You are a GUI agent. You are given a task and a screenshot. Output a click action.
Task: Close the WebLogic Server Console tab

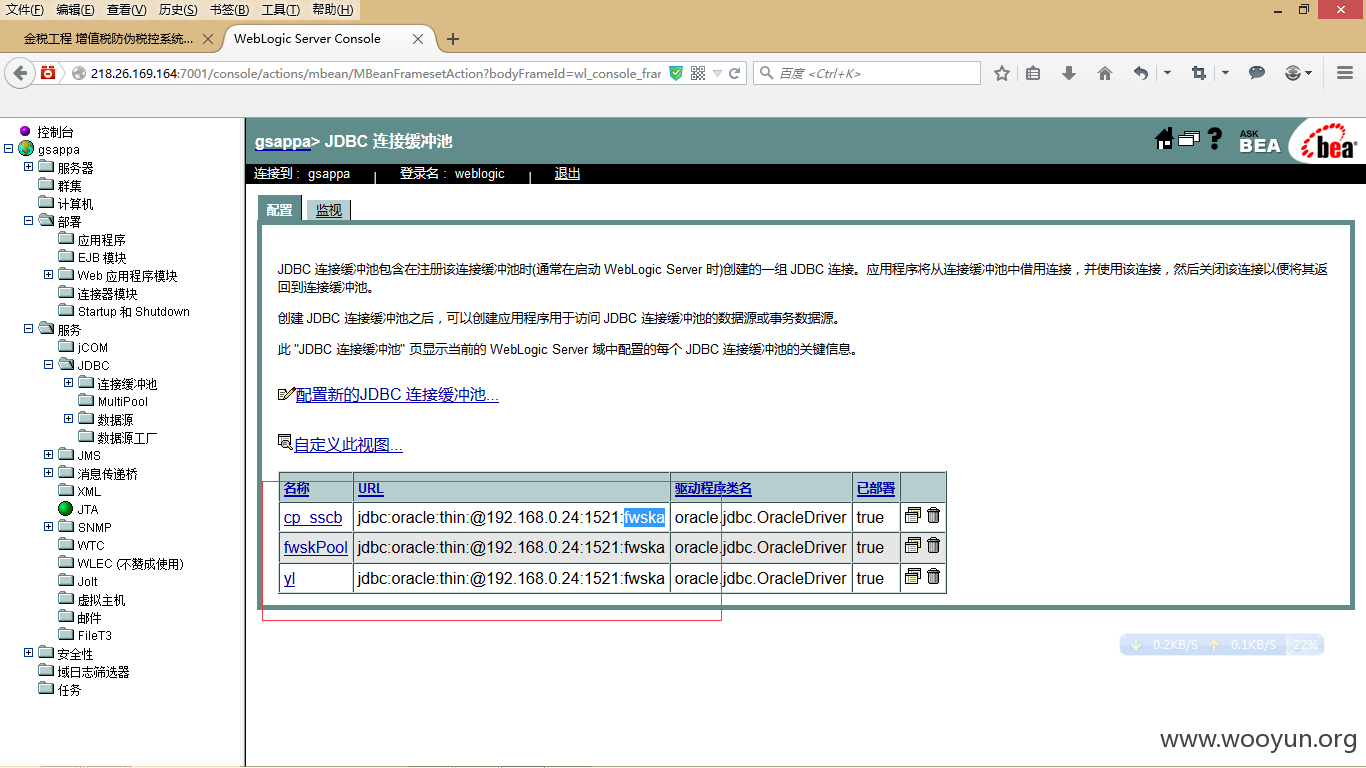point(419,39)
